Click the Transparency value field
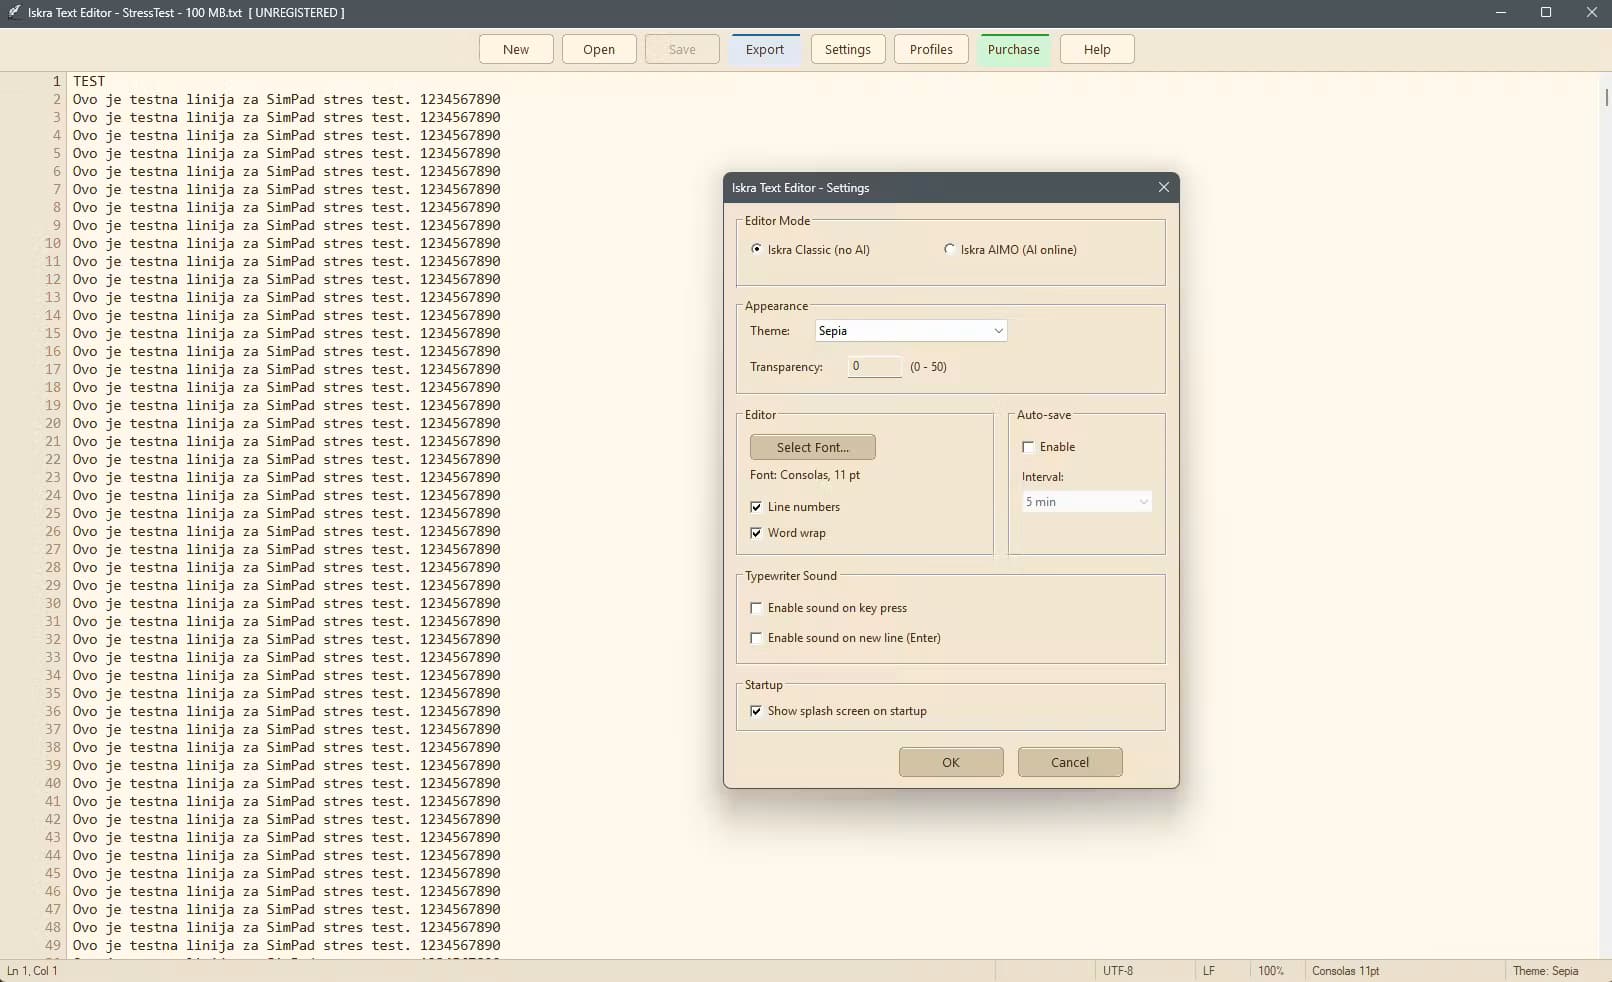The image size is (1612, 982). (874, 366)
